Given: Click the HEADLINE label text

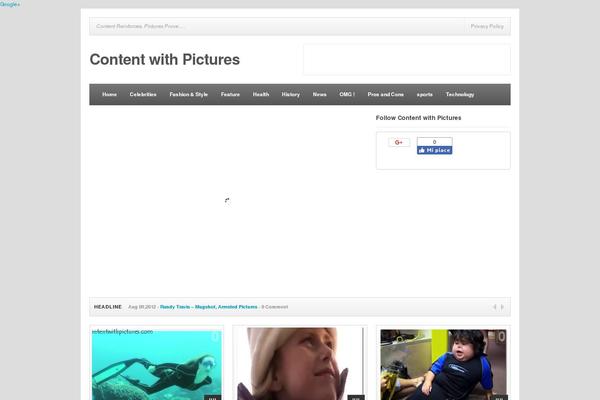Looking at the screenshot, I should [108, 307].
